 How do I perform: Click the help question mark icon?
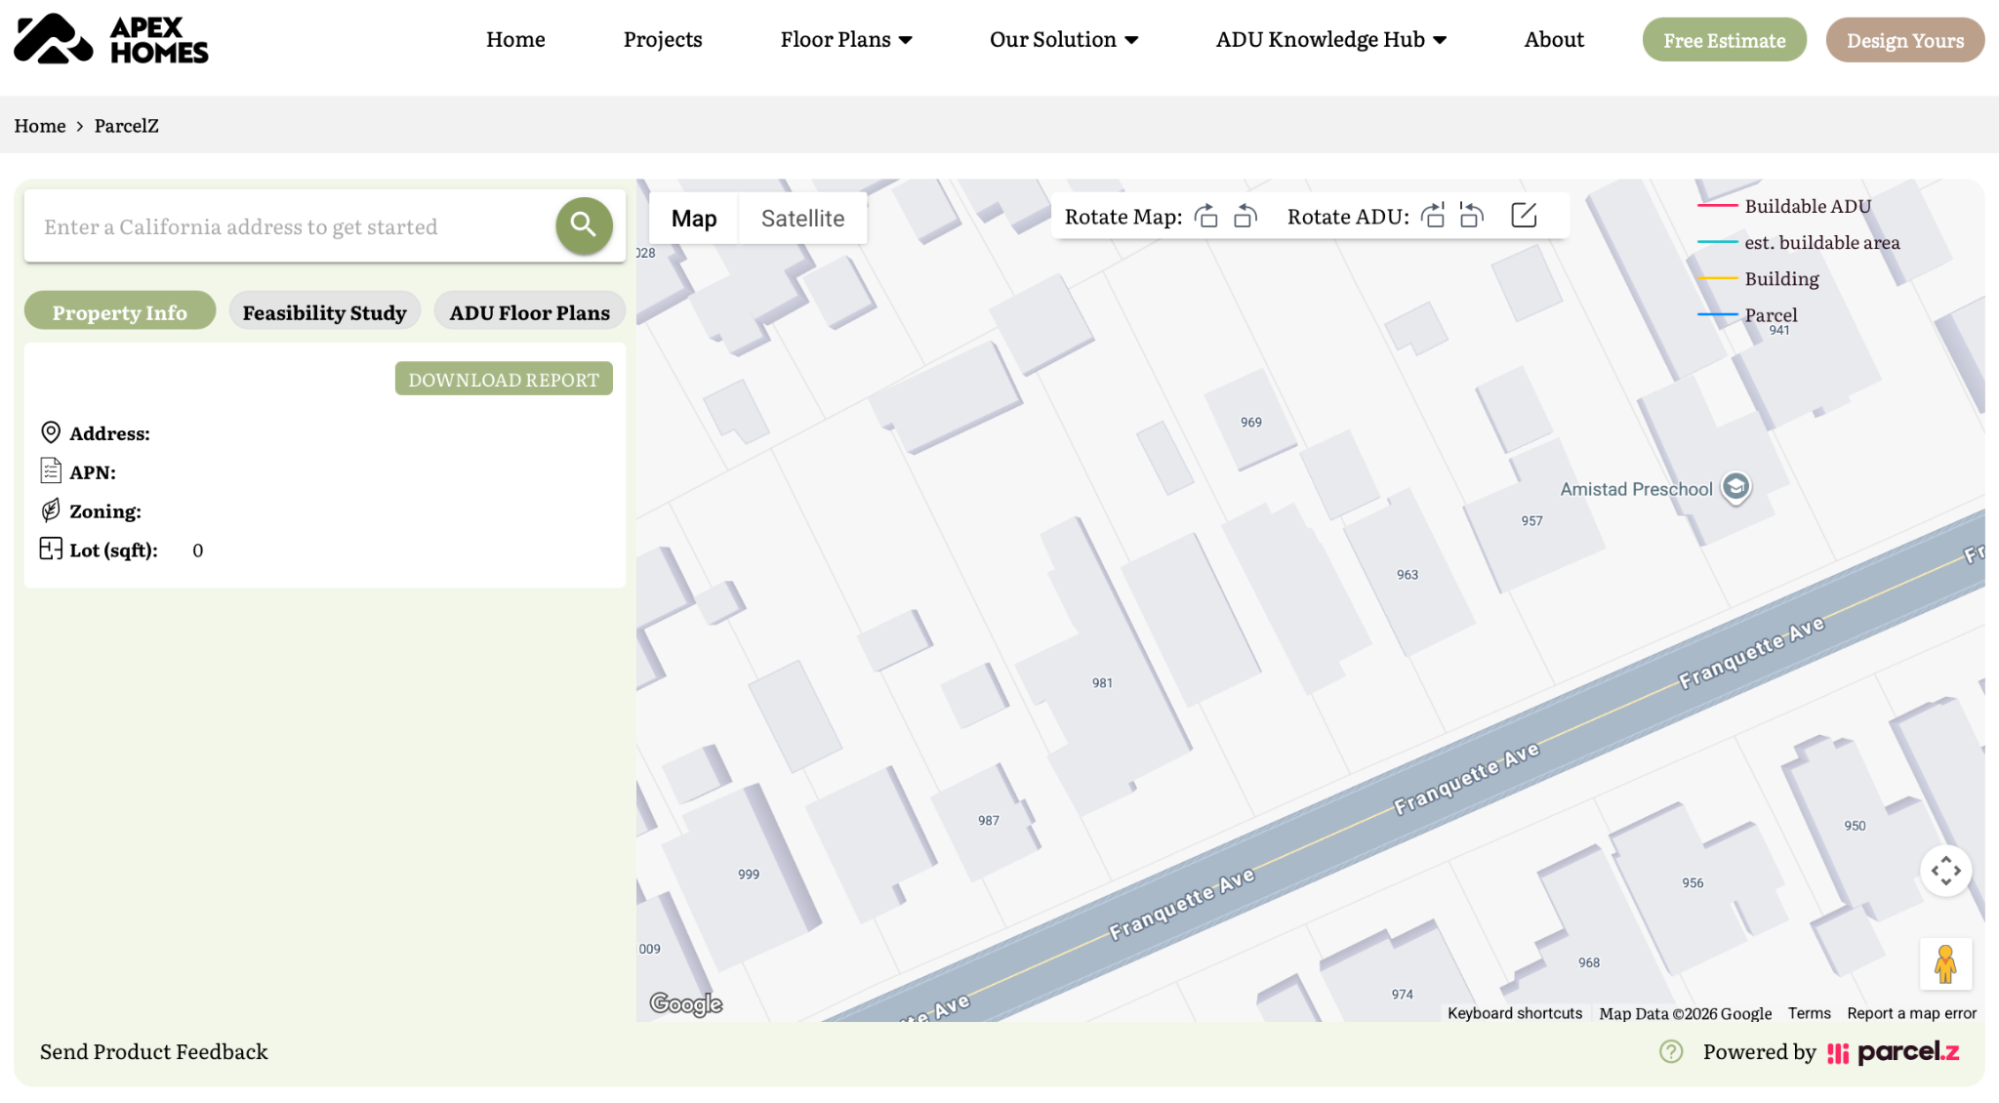pyautogui.click(x=1671, y=1051)
